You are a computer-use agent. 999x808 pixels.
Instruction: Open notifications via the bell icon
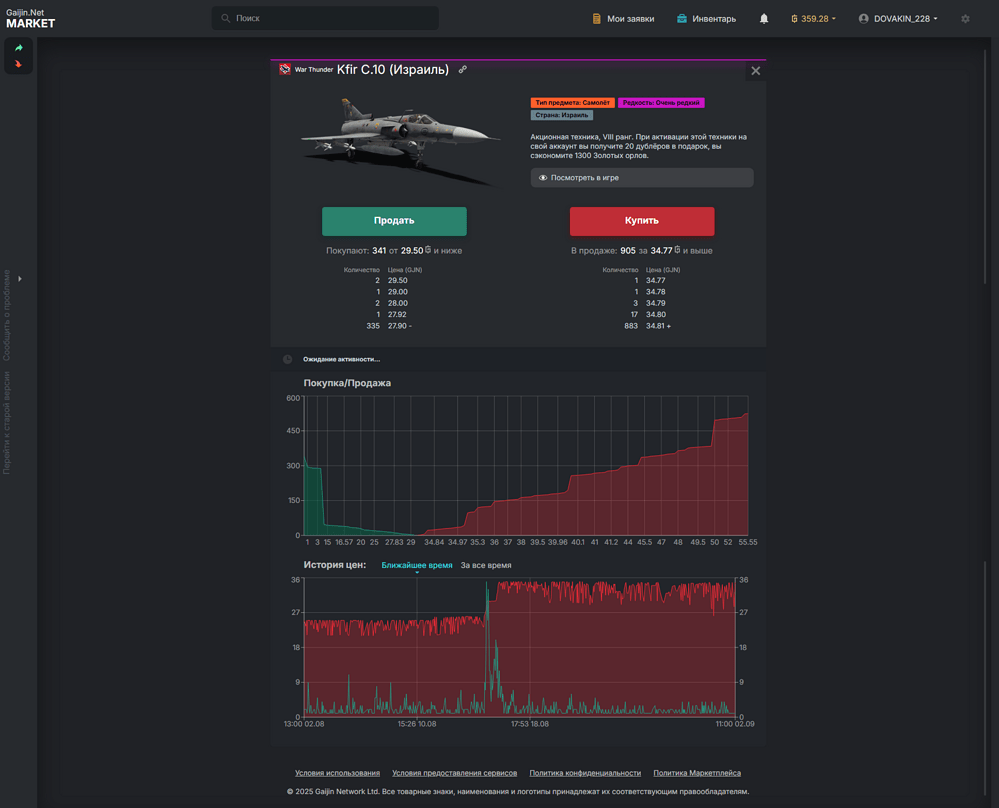764,18
